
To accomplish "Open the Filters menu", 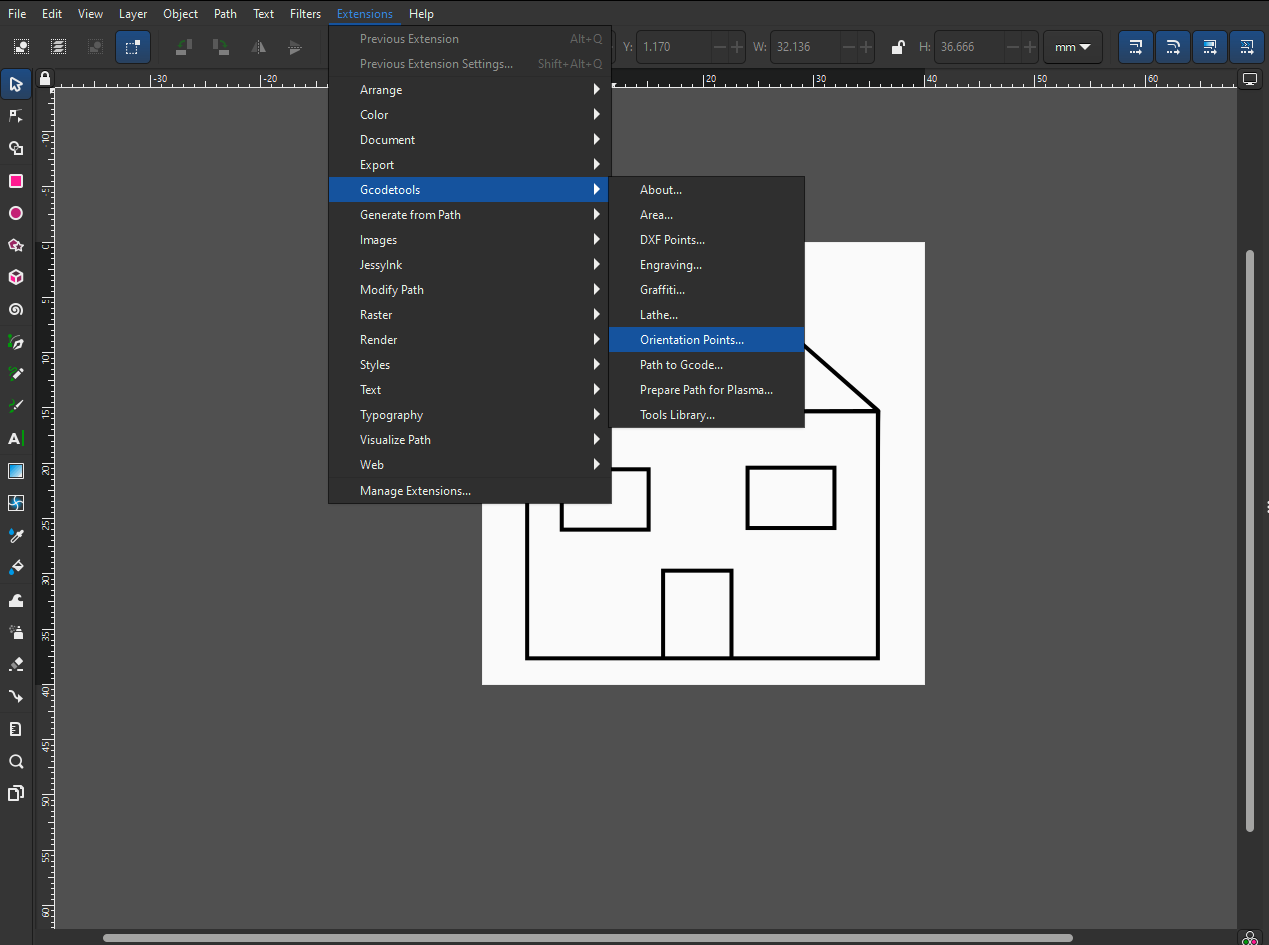I will pos(306,14).
